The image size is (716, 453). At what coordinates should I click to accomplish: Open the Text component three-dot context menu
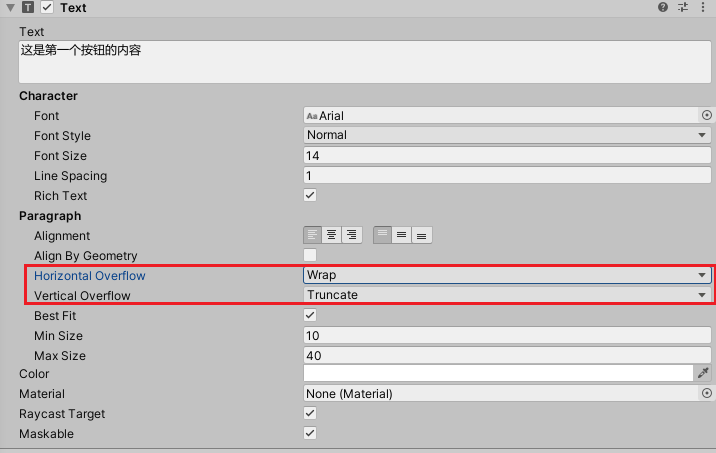pyautogui.click(x=703, y=7)
